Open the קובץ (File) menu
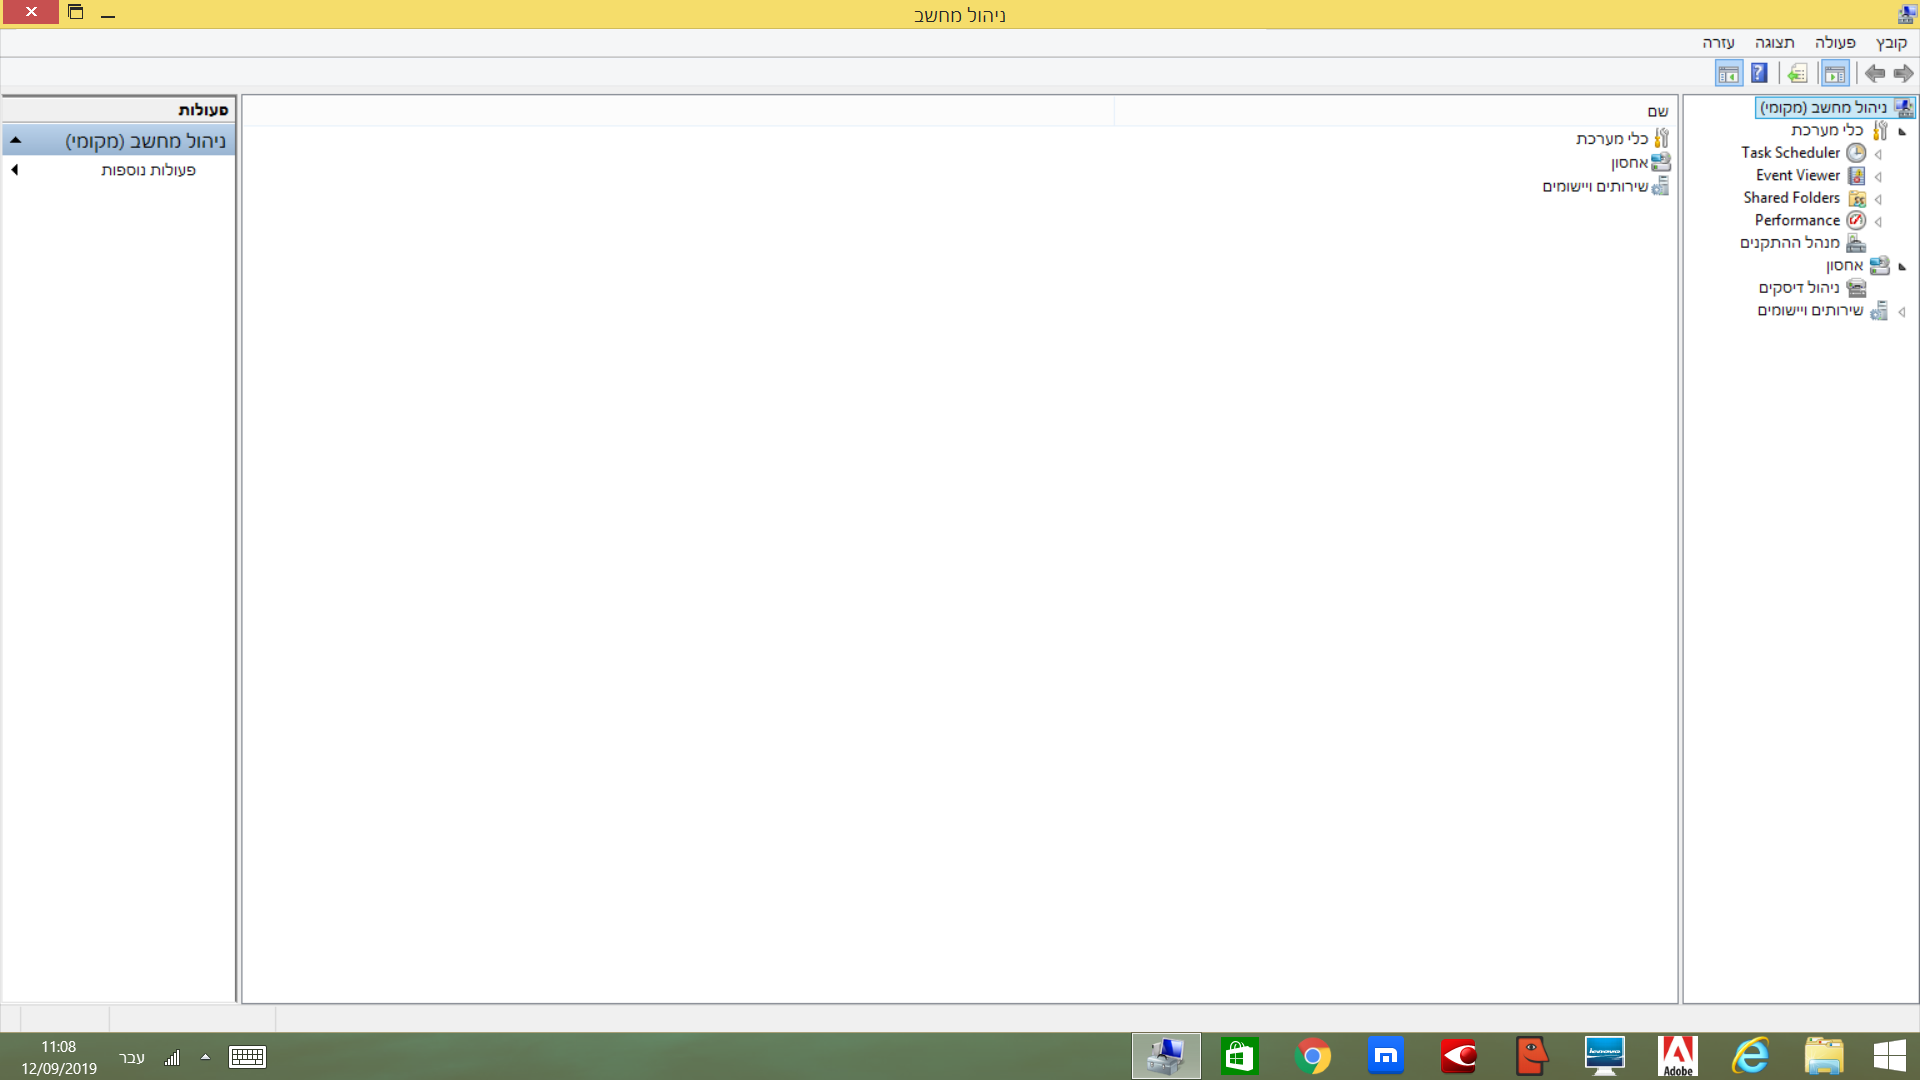The image size is (1920, 1080). tap(1891, 43)
